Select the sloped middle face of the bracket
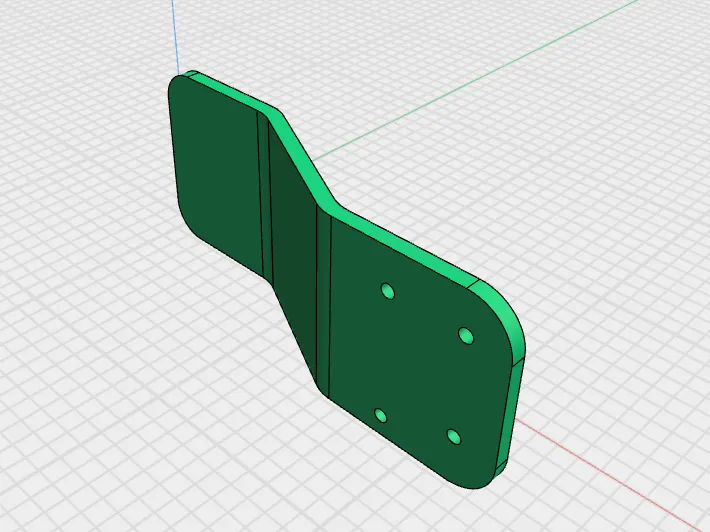Viewport: 710px width, 532px height. coord(293,254)
